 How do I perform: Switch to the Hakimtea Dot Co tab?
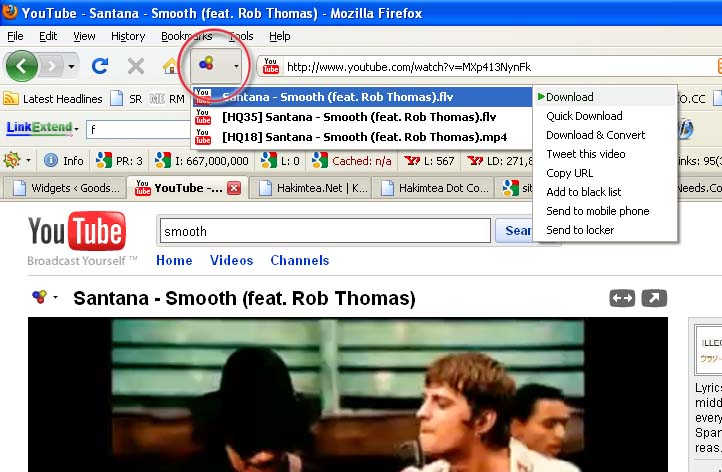(x=434, y=188)
